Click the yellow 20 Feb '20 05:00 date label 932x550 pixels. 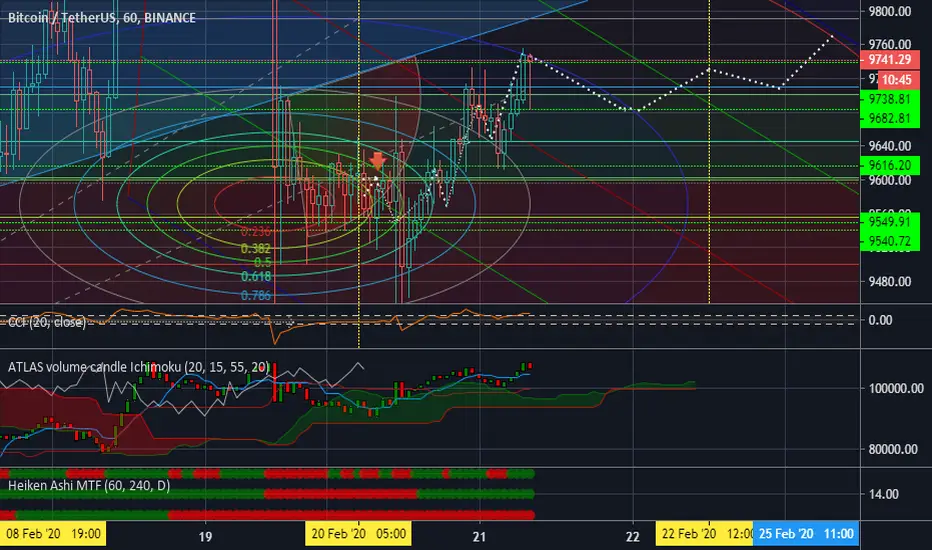pyautogui.click(x=358, y=533)
